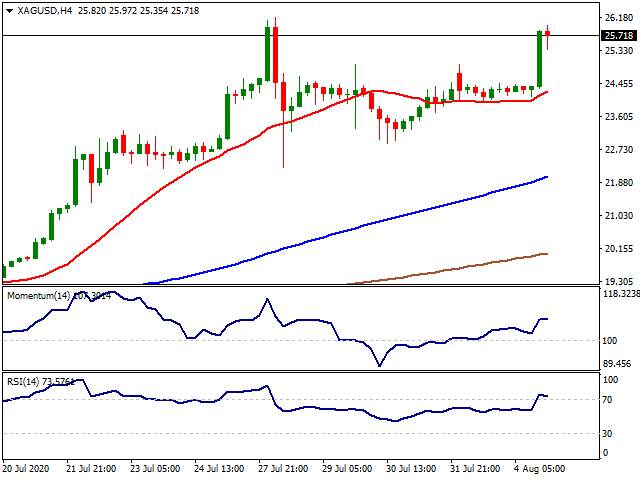Open the XAGUSD chart dropdown triangle
The image size is (640, 480).
9,11
